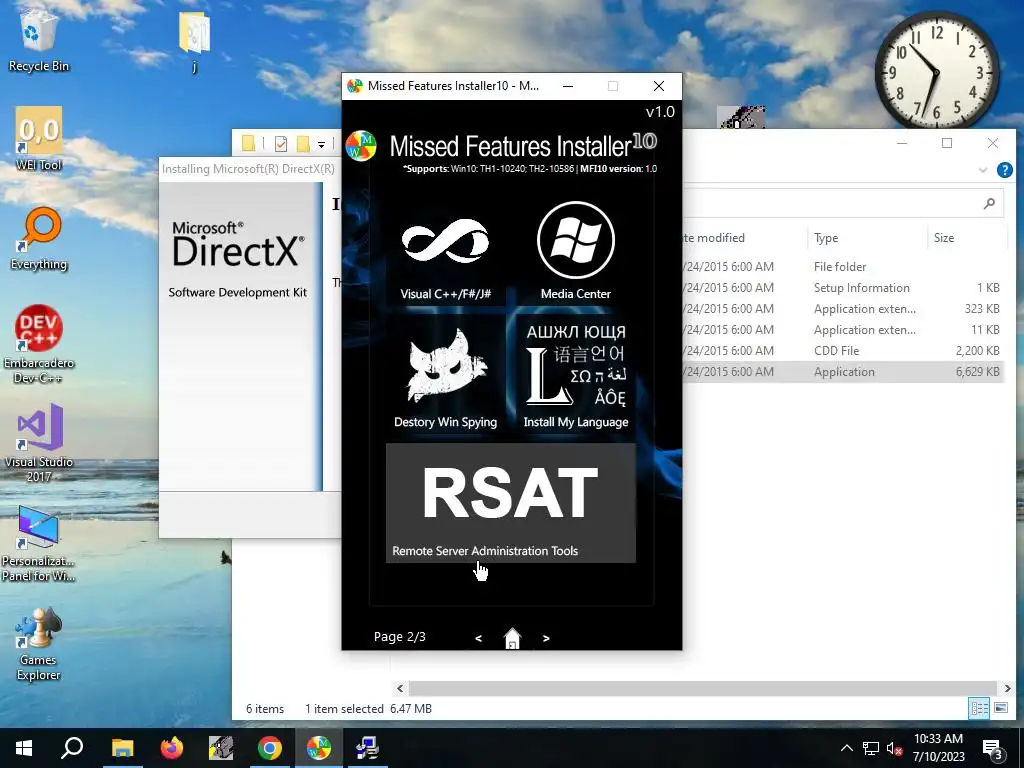Switch to Missed Features Installer taskbar button
The width and height of the screenshot is (1024, 768).
click(318, 748)
